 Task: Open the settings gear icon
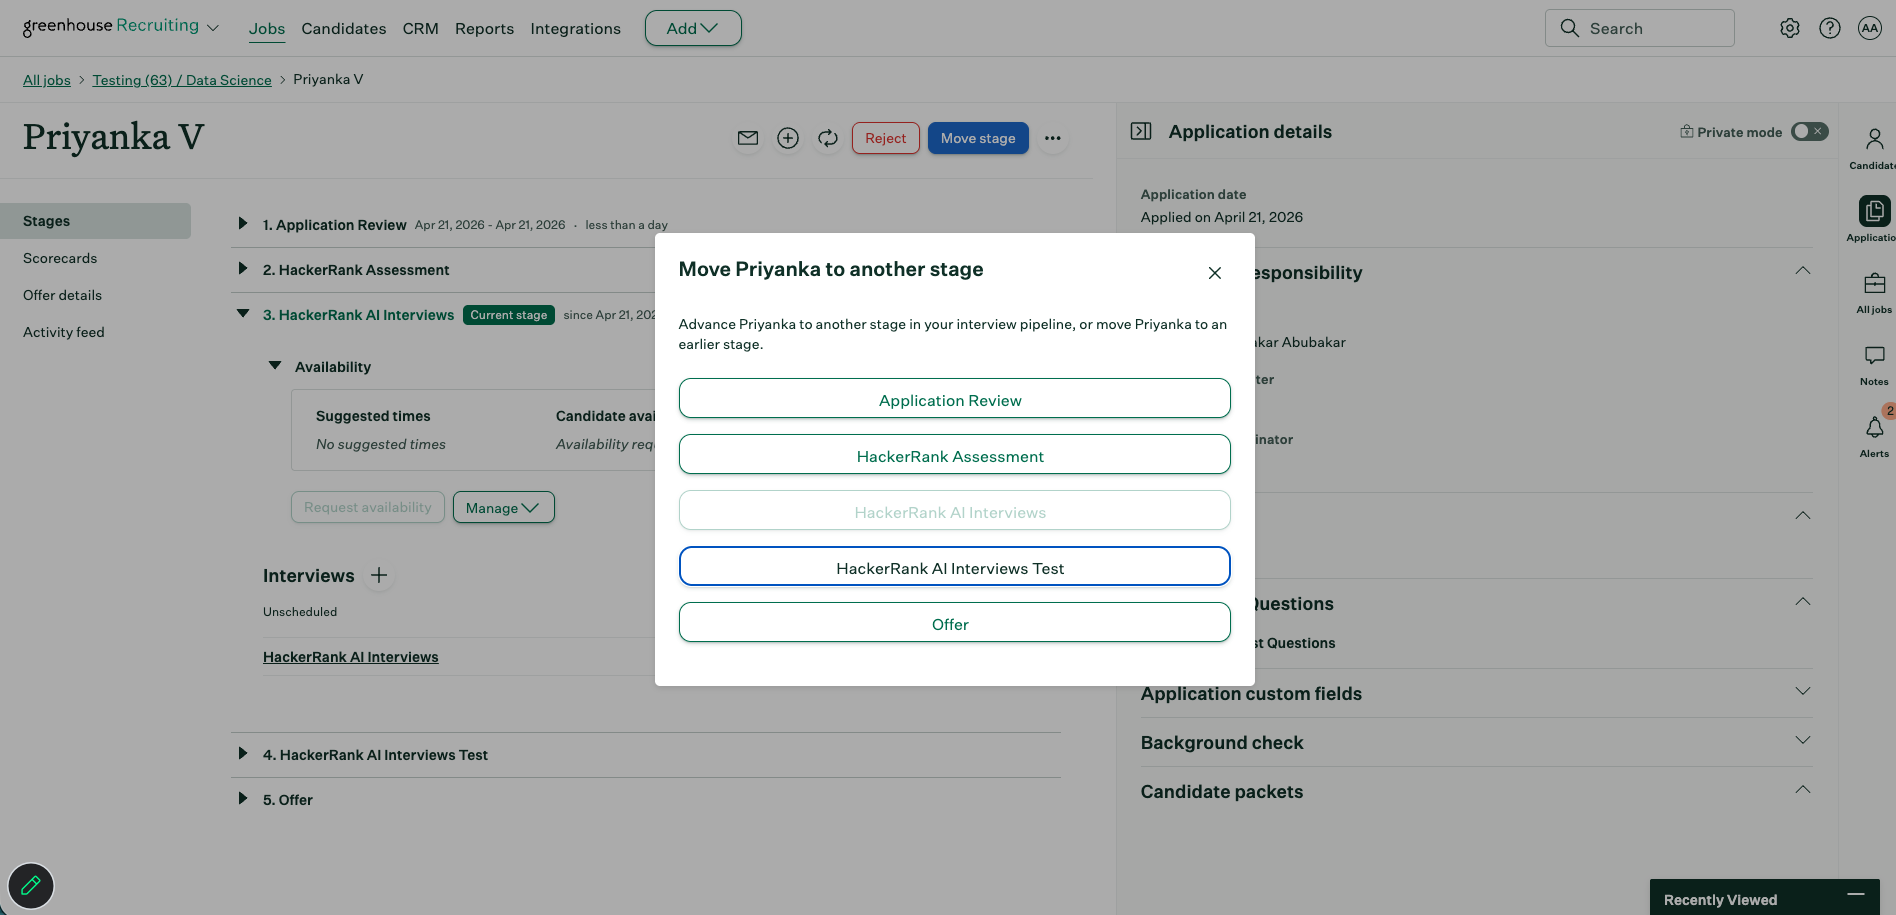click(1790, 28)
